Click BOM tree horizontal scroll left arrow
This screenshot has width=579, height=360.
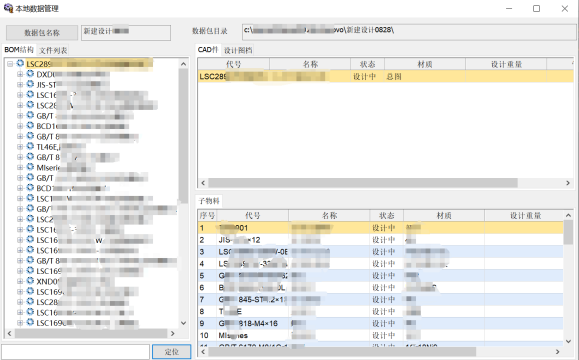coord(10,333)
